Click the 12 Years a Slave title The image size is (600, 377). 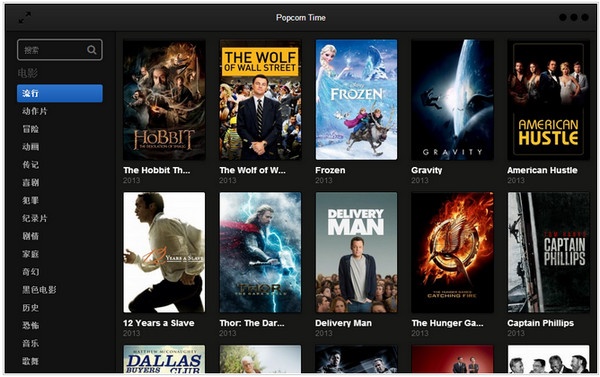pyautogui.click(x=159, y=323)
